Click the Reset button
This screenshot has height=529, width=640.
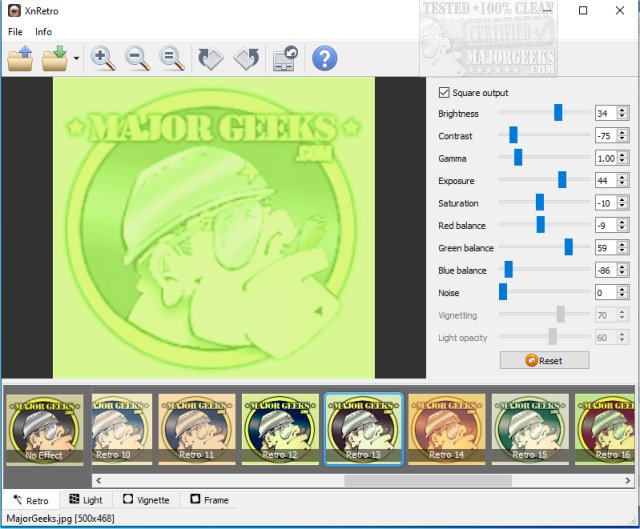click(x=544, y=360)
